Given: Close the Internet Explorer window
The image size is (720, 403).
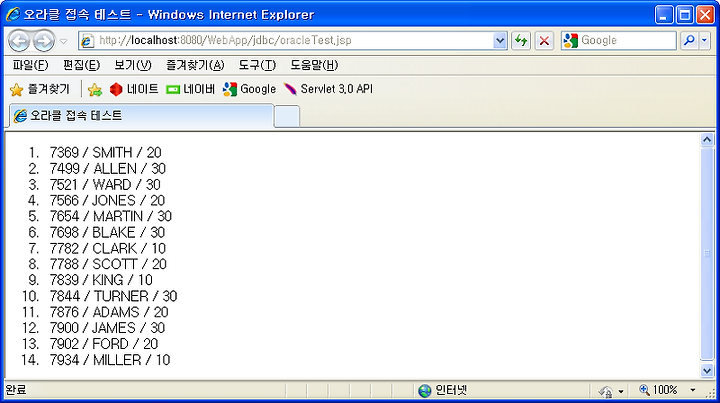Looking at the screenshot, I should 705,15.
